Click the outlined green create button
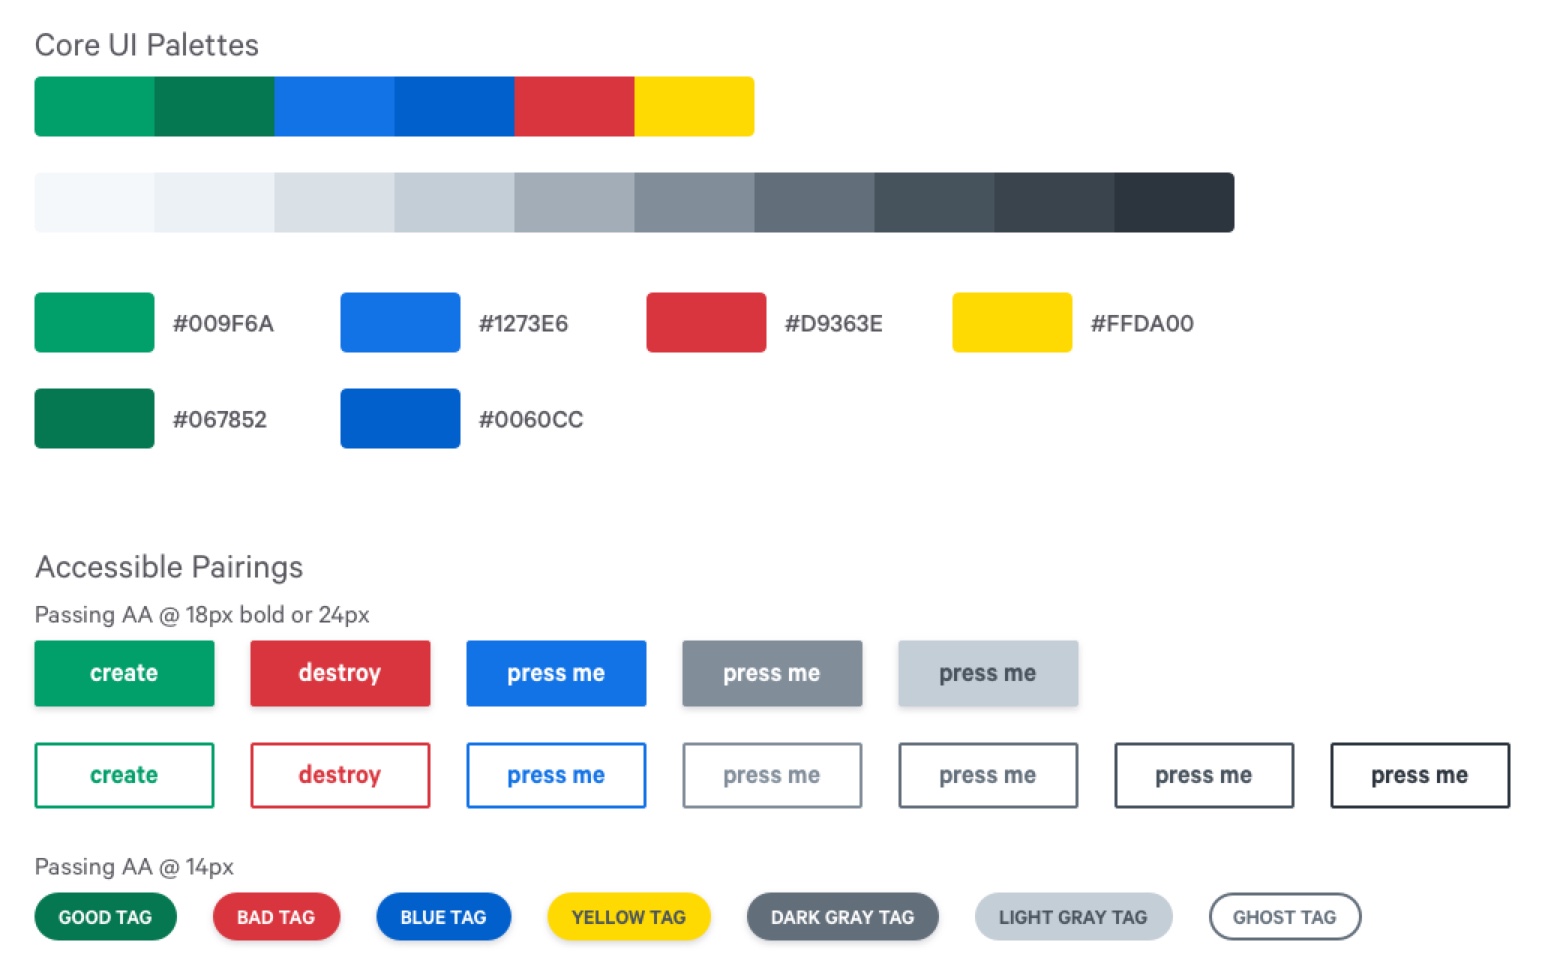Image resolution: width=1548 pixels, height=969 pixels. pyautogui.click(x=124, y=775)
